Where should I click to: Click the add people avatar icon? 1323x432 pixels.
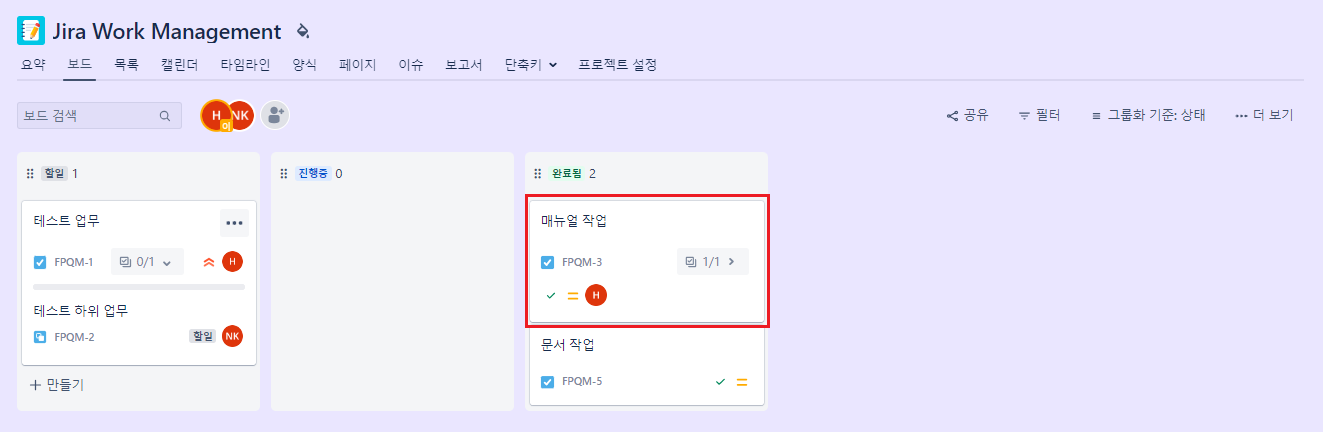(x=275, y=115)
